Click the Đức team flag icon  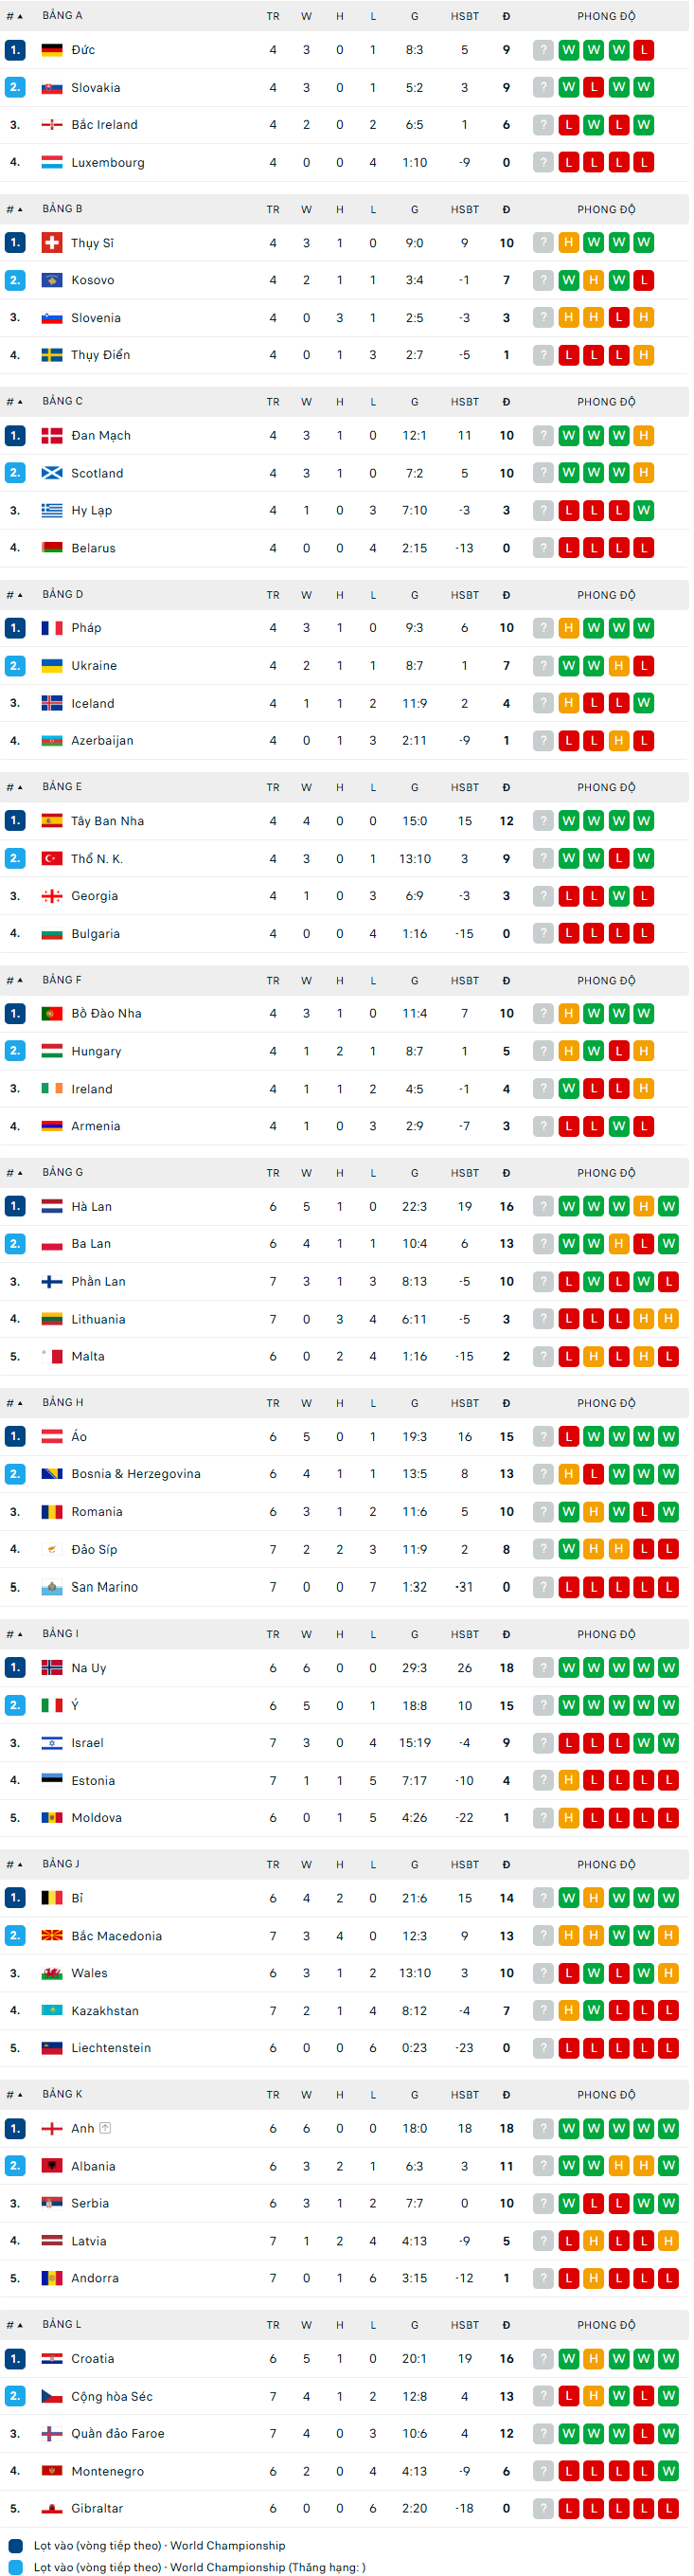click(52, 50)
